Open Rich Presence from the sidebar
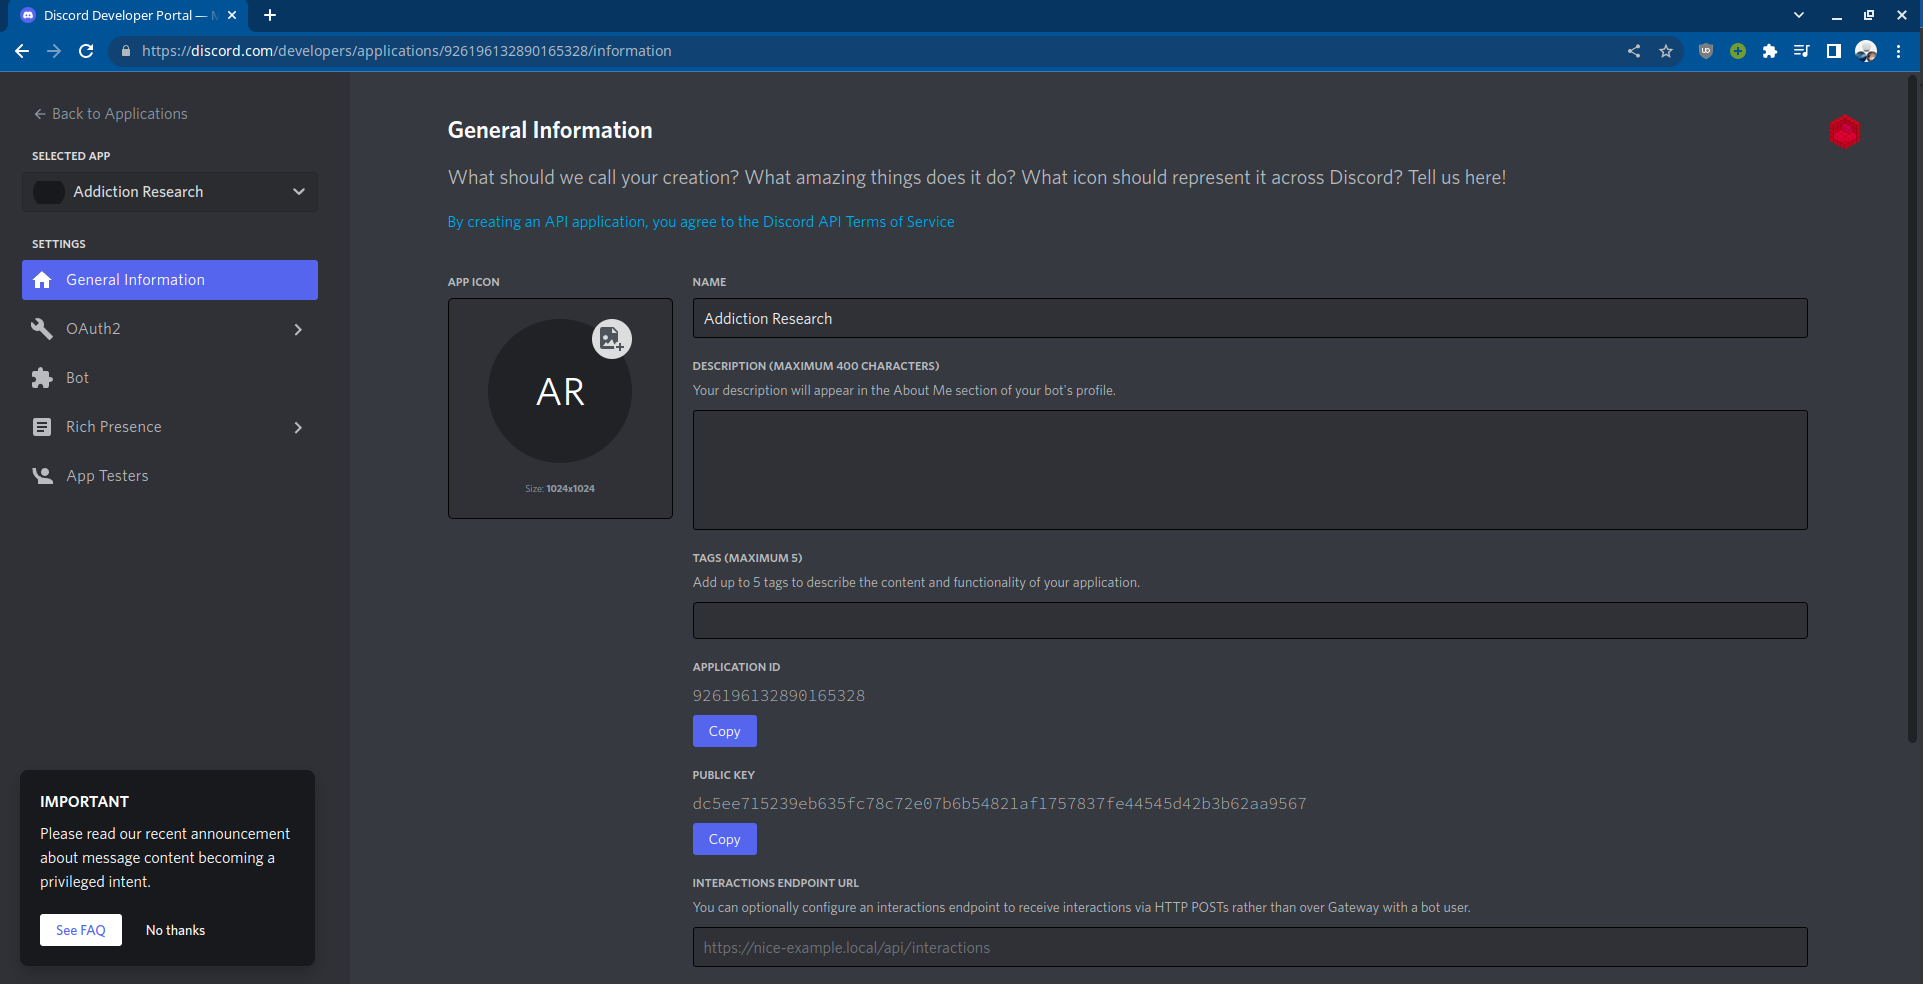 click(x=113, y=426)
